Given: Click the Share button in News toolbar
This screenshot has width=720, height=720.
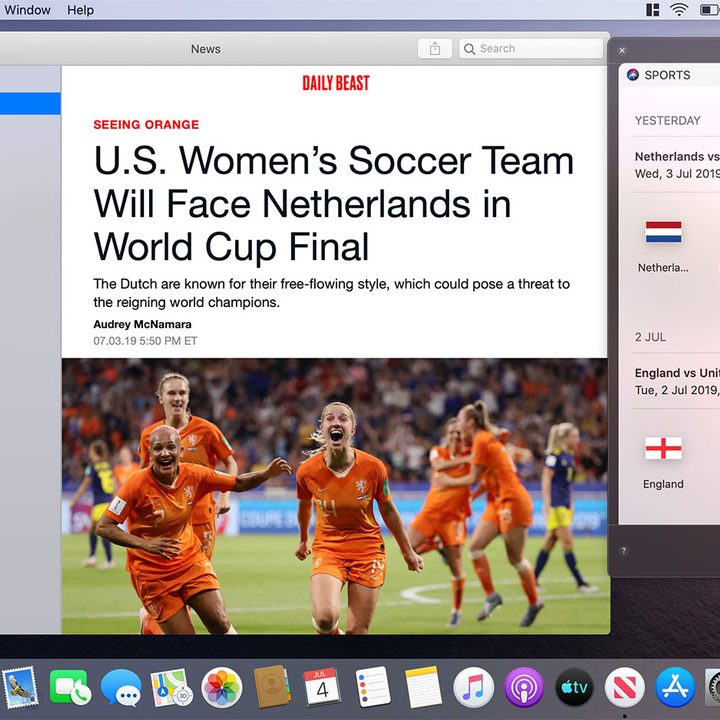Looking at the screenshot, I should tap(434, 49).
